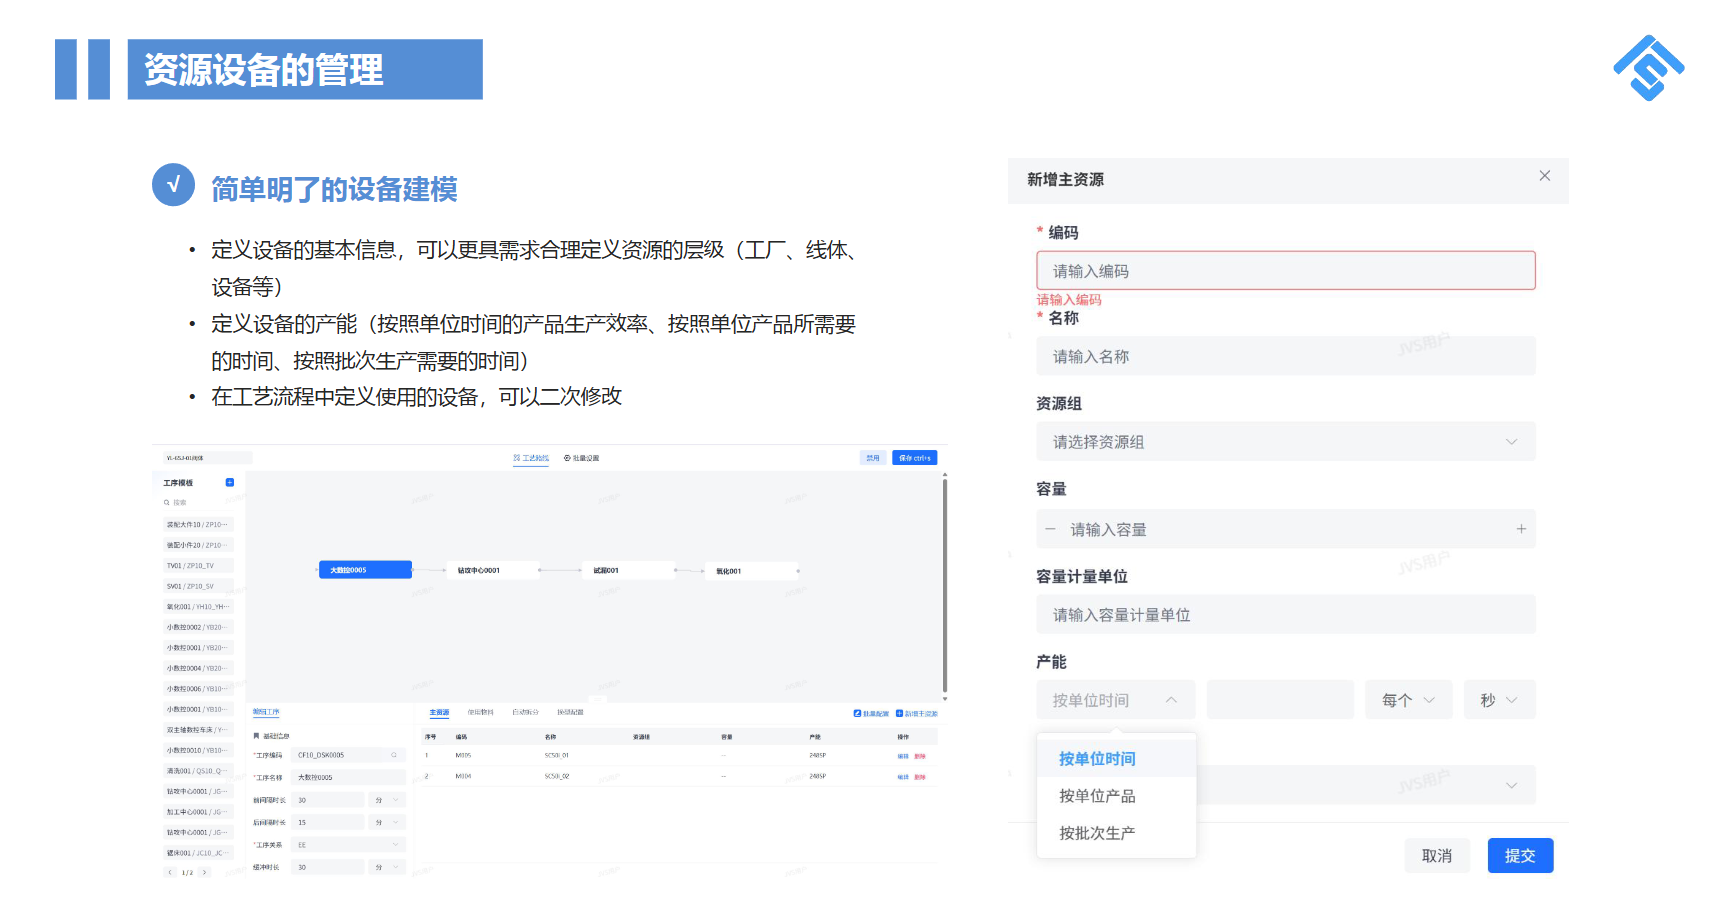Click the 提交 button

1520,856
